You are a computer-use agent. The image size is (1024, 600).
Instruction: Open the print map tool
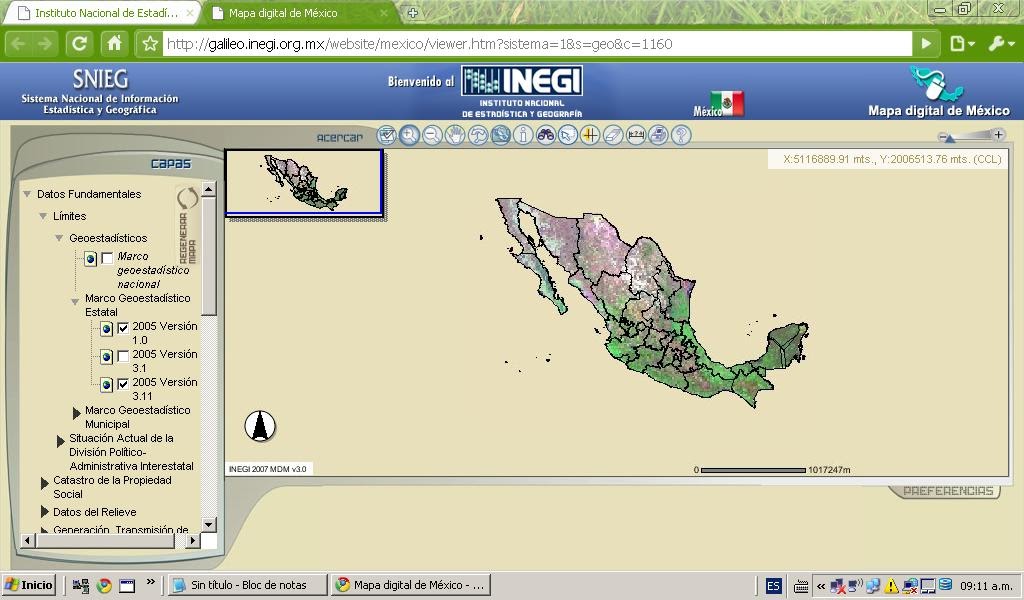coord(658,135)
